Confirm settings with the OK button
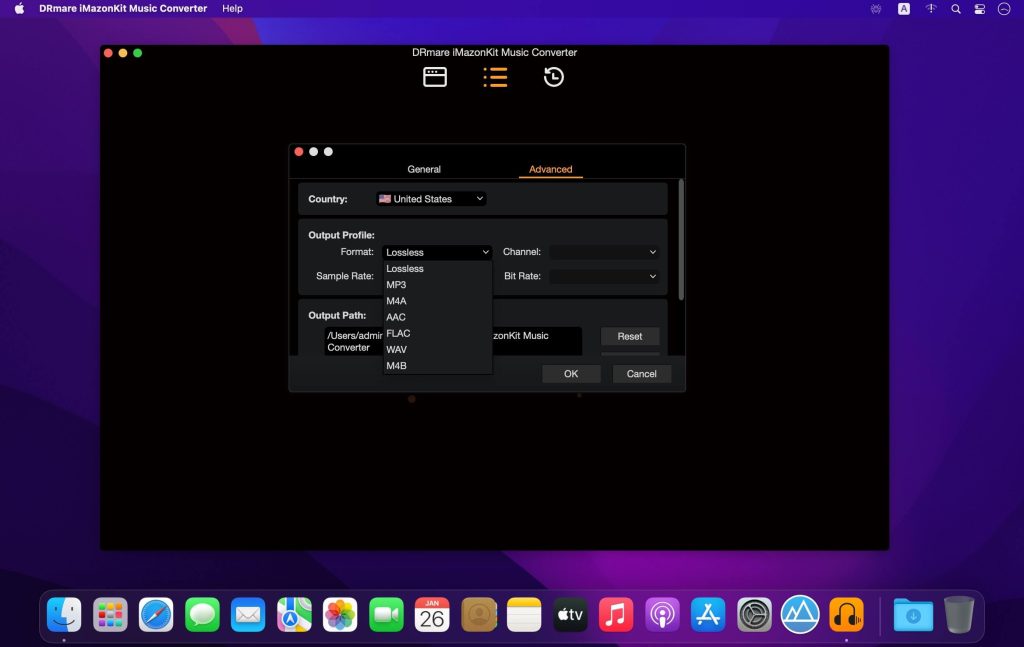This screenshot has width=1024, height=647. pos(571,373)
